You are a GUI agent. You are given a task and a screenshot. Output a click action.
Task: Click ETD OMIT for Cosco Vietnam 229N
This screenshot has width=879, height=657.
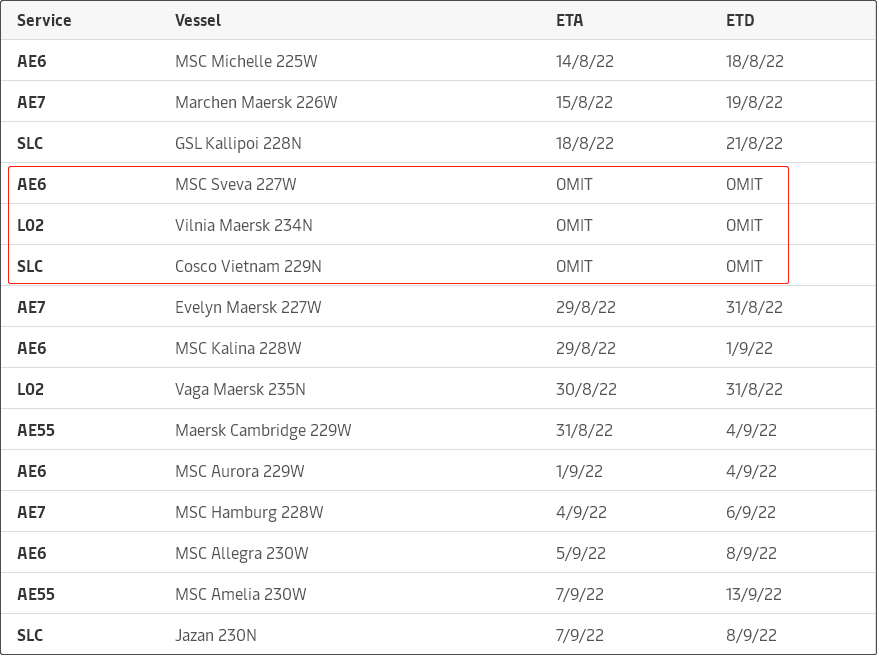click(x=744, y=266)
